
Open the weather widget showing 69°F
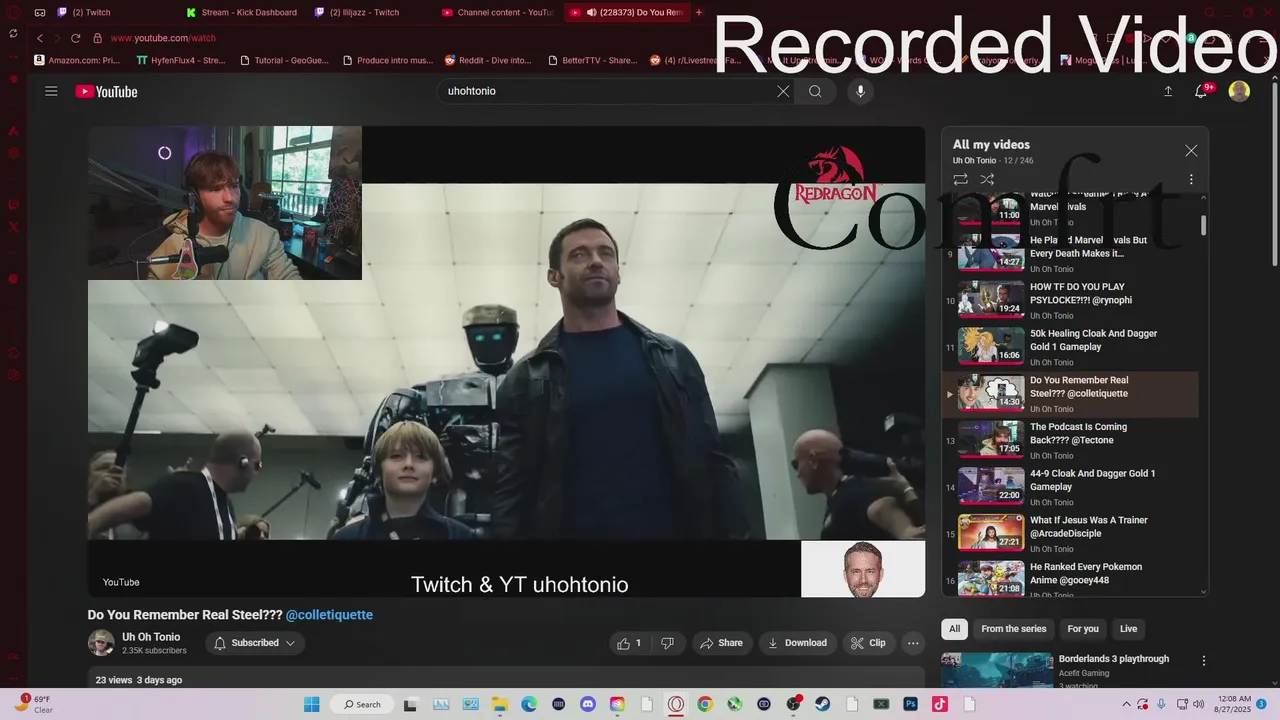[x=34, y=704]
